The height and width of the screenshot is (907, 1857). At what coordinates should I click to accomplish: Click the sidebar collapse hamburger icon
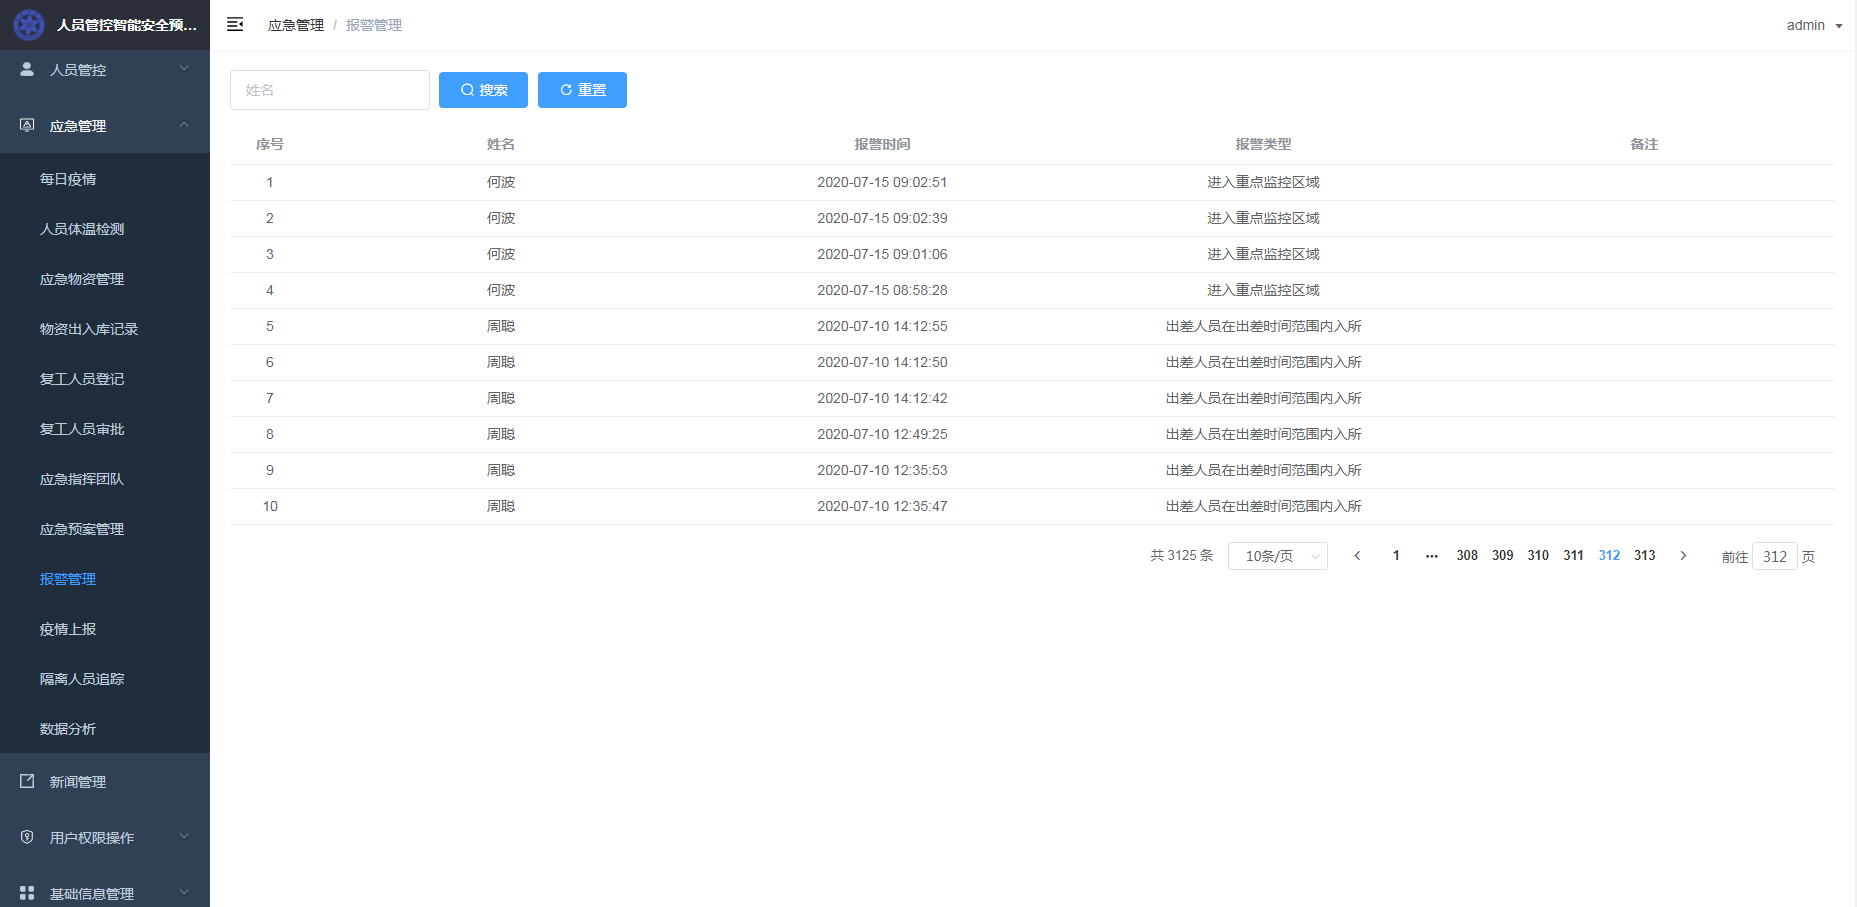coord(235,25)
